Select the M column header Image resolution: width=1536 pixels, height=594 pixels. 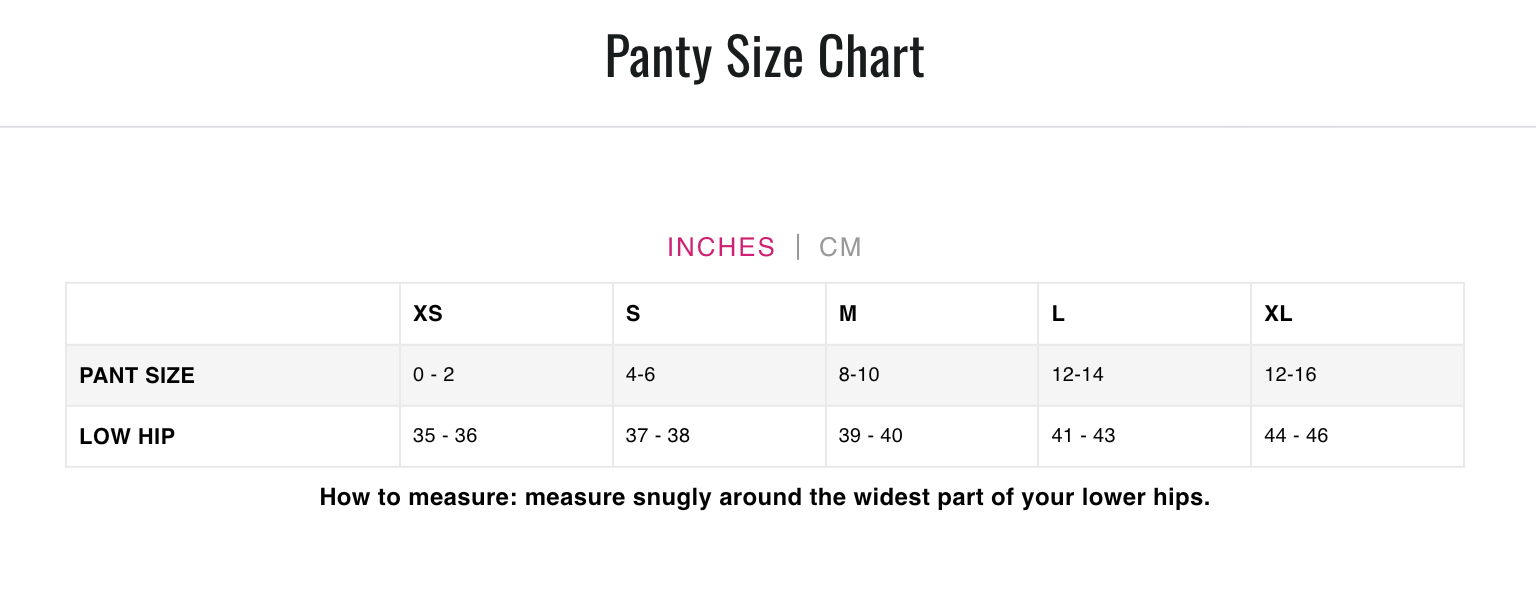point(932,314)
